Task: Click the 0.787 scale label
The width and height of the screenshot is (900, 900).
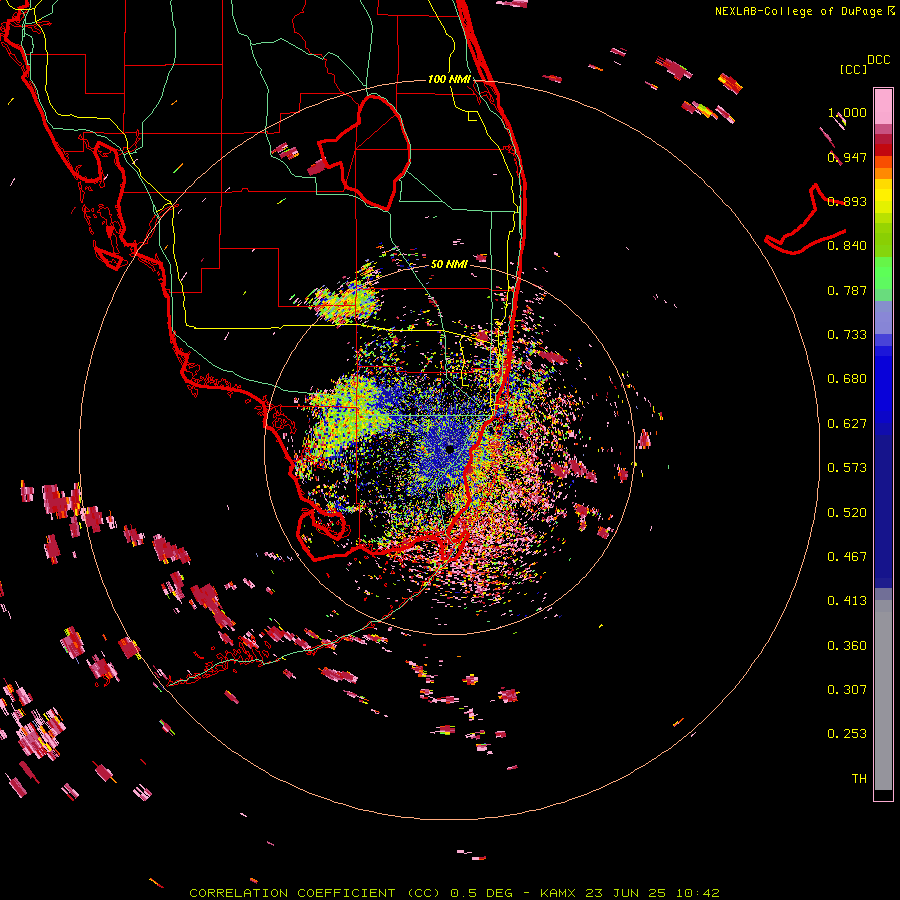Action: coord(847,290)
